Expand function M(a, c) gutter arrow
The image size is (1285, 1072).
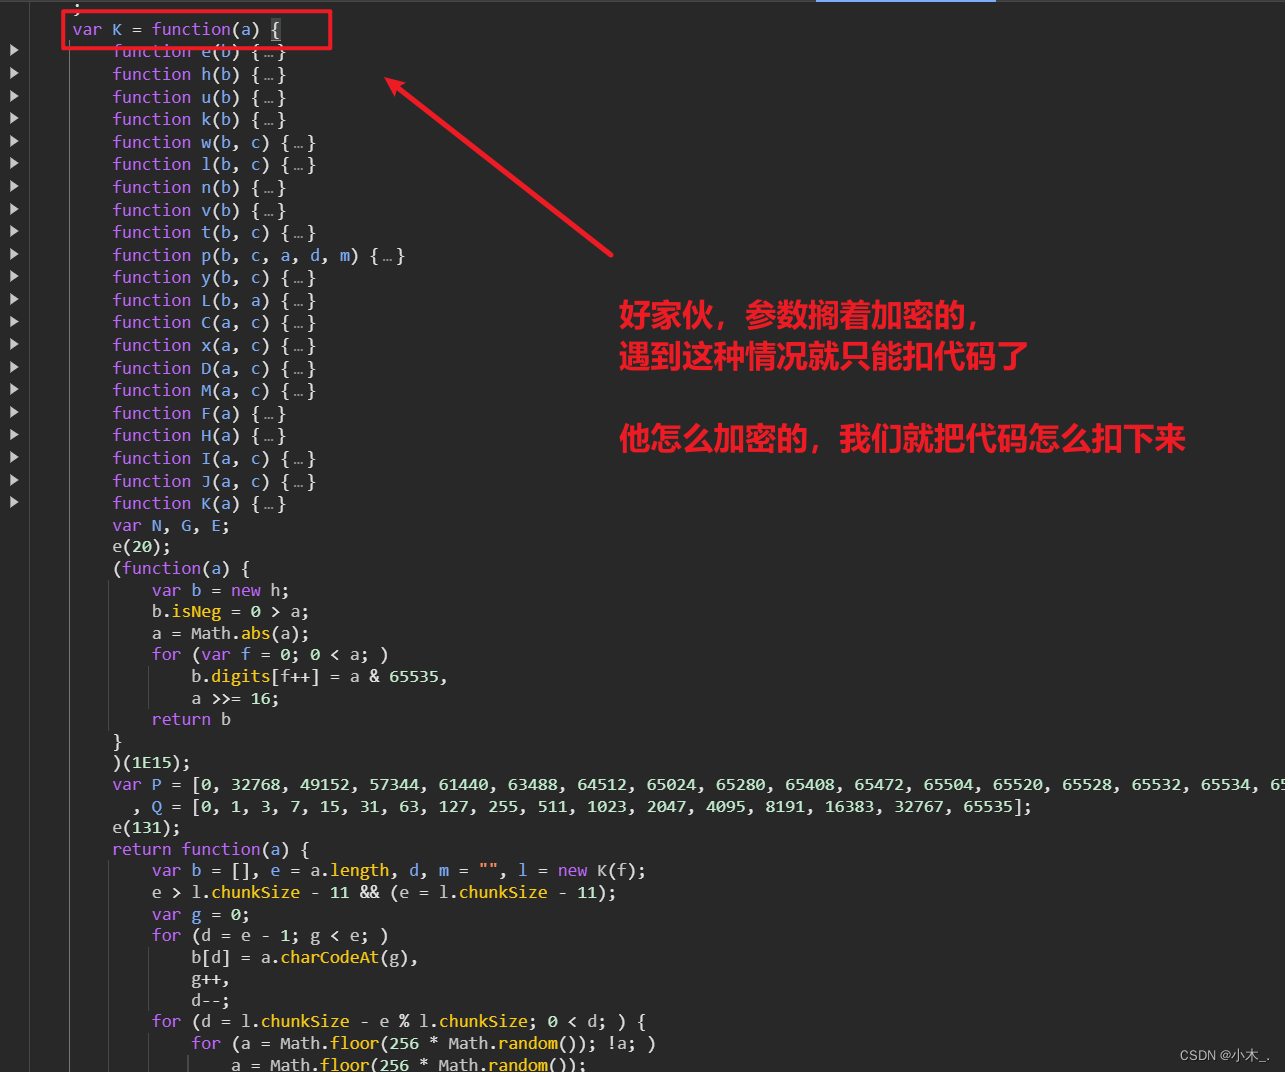point(14,389)
